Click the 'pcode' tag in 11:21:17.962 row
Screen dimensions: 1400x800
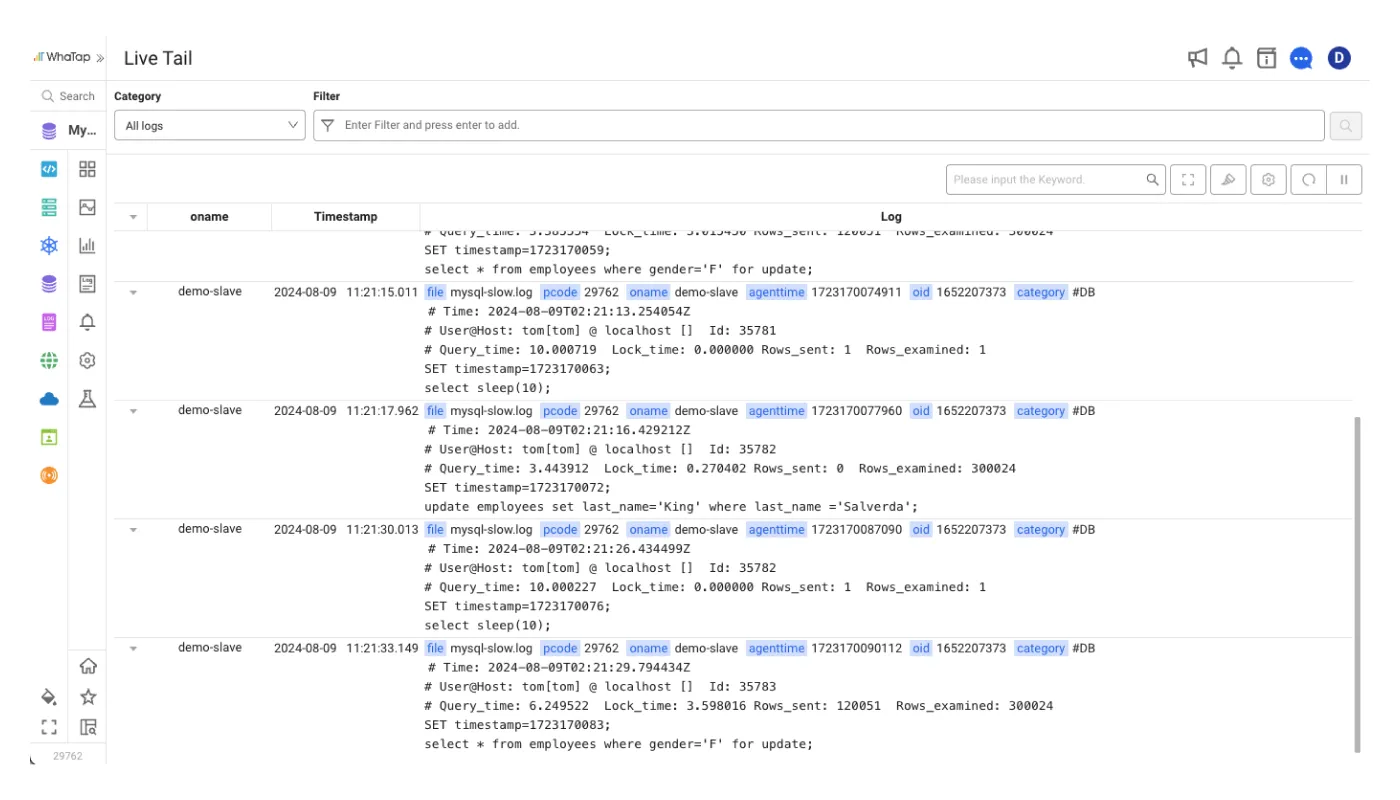tap(560, 411)
